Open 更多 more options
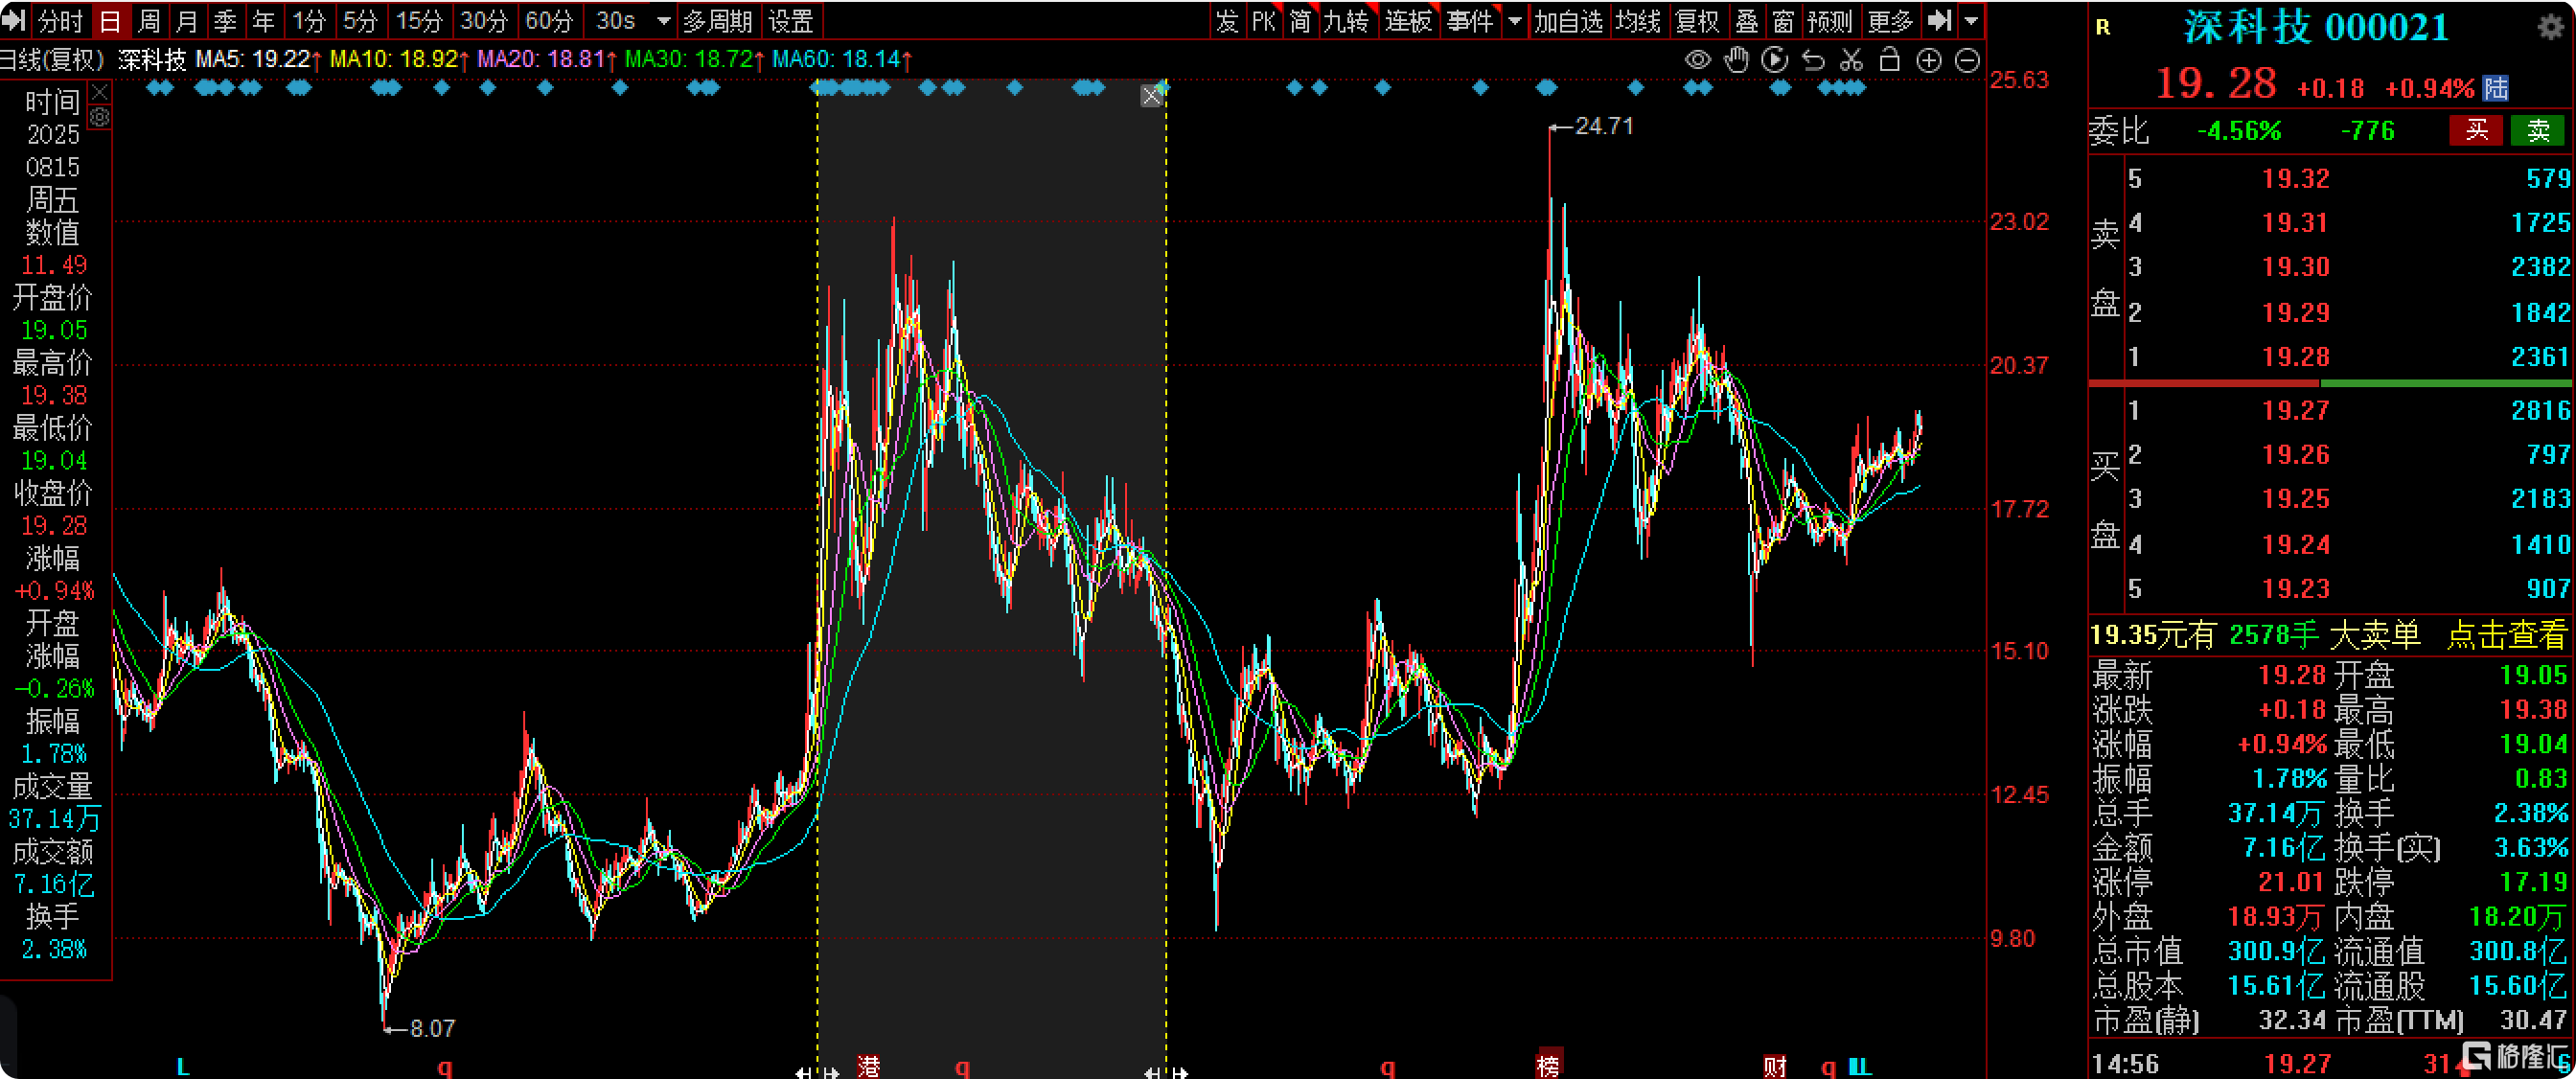The image size is (2576, 1079). [1890, 20]
